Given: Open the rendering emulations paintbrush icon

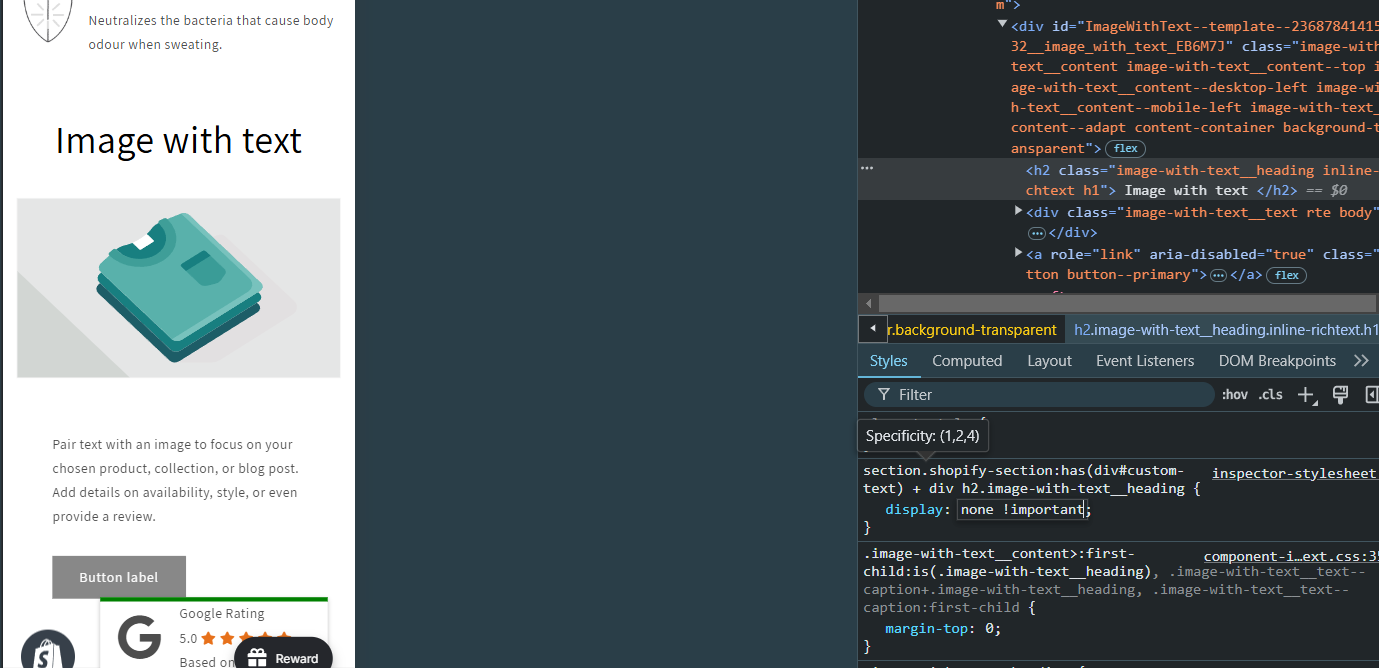Looking at the screenshot, I should [1341, 395].
